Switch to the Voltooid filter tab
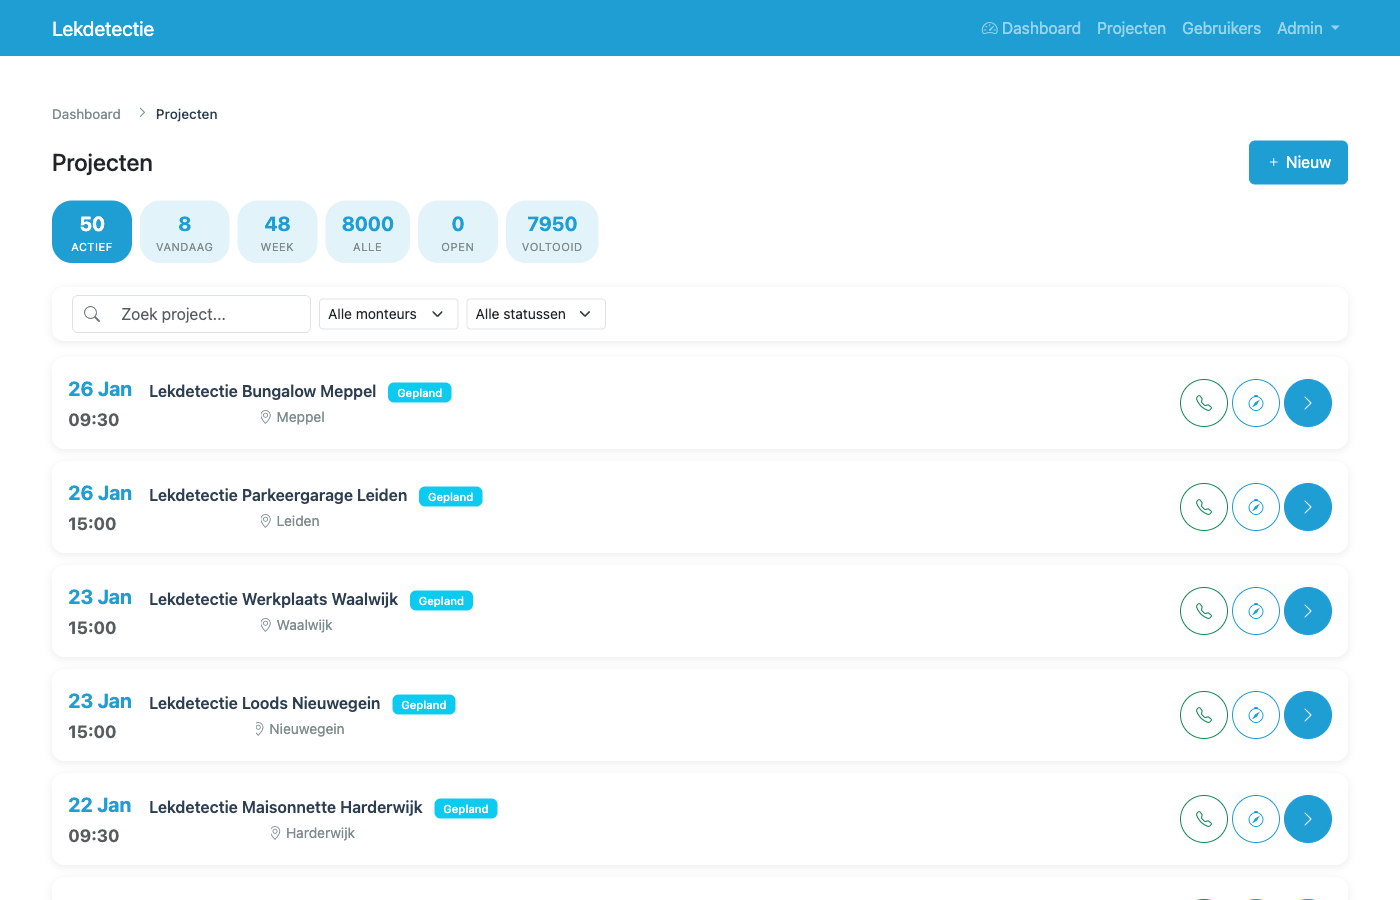This screenshot has height=900, width=1400. [552, 232]
